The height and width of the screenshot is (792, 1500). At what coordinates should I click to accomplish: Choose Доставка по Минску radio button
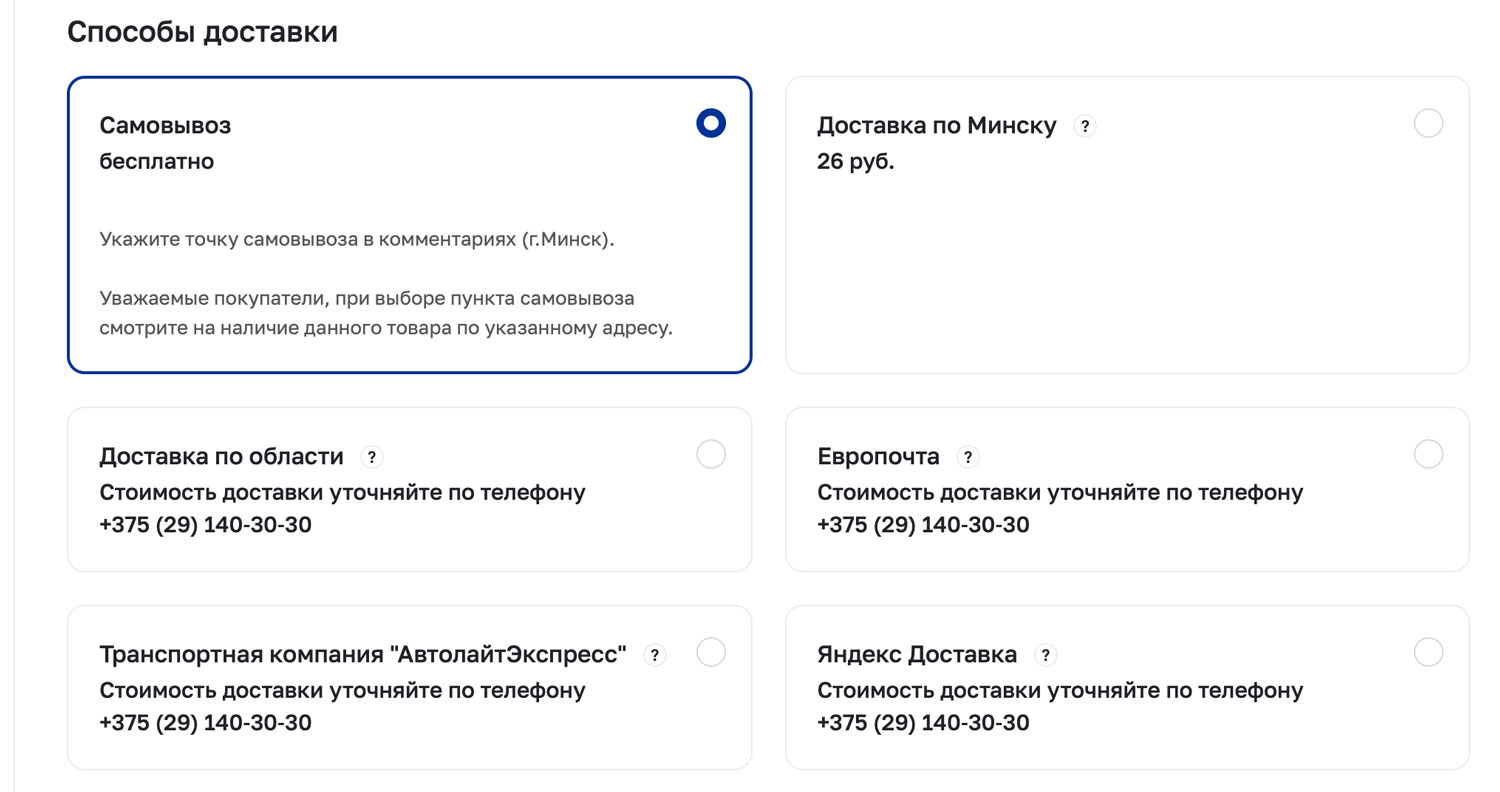(1428, 124)
